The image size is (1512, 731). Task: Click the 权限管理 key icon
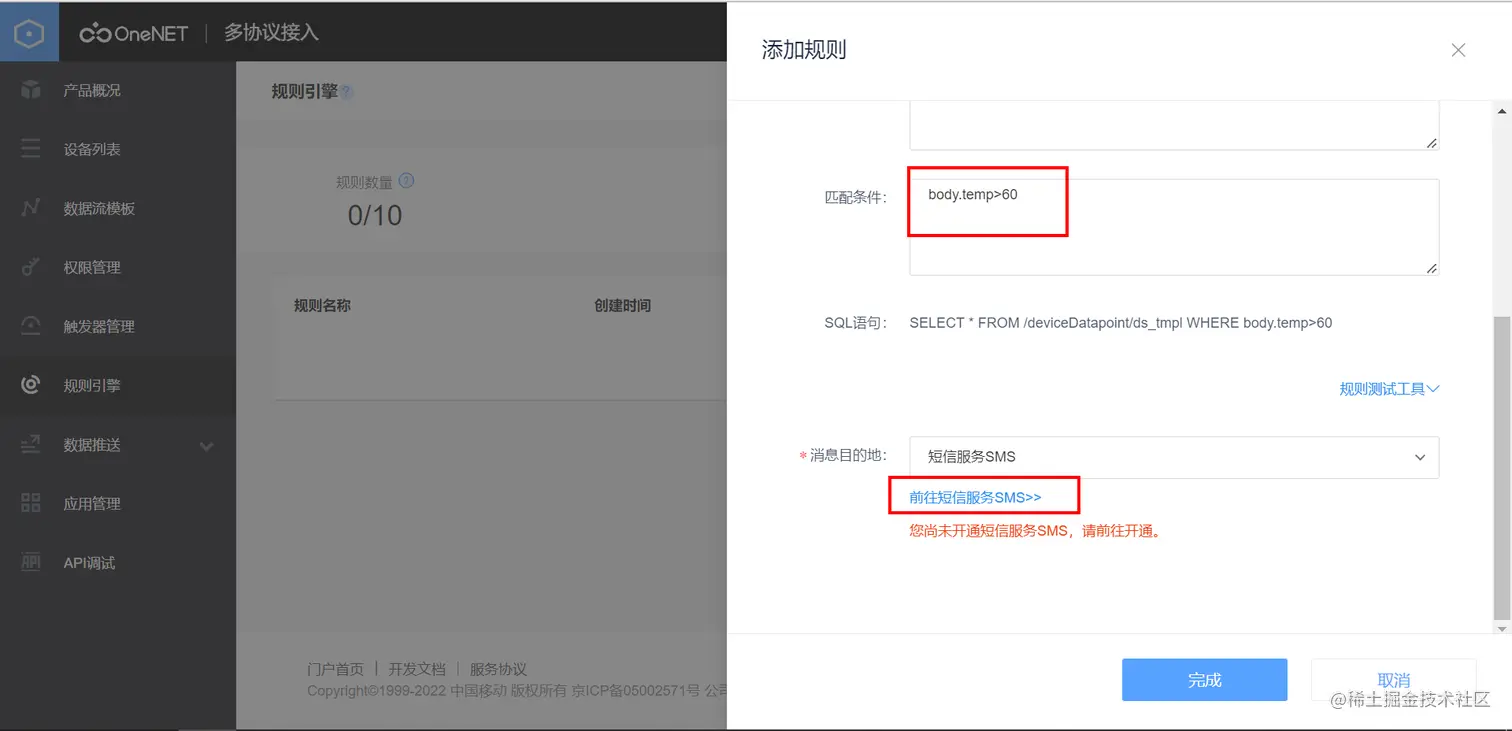click(x=31, y=267)
